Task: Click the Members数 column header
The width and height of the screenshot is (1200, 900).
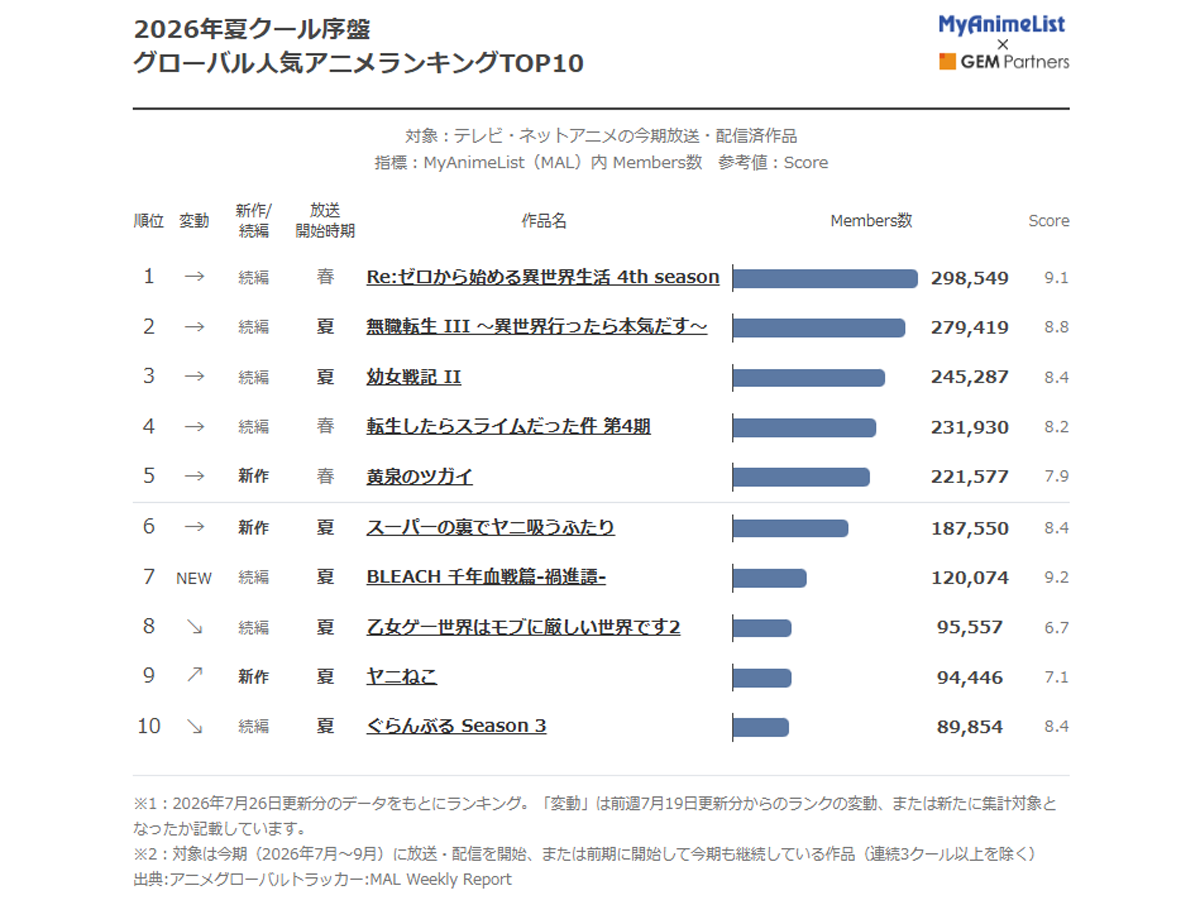Action: pyautogui.click(x=871, y=221)
